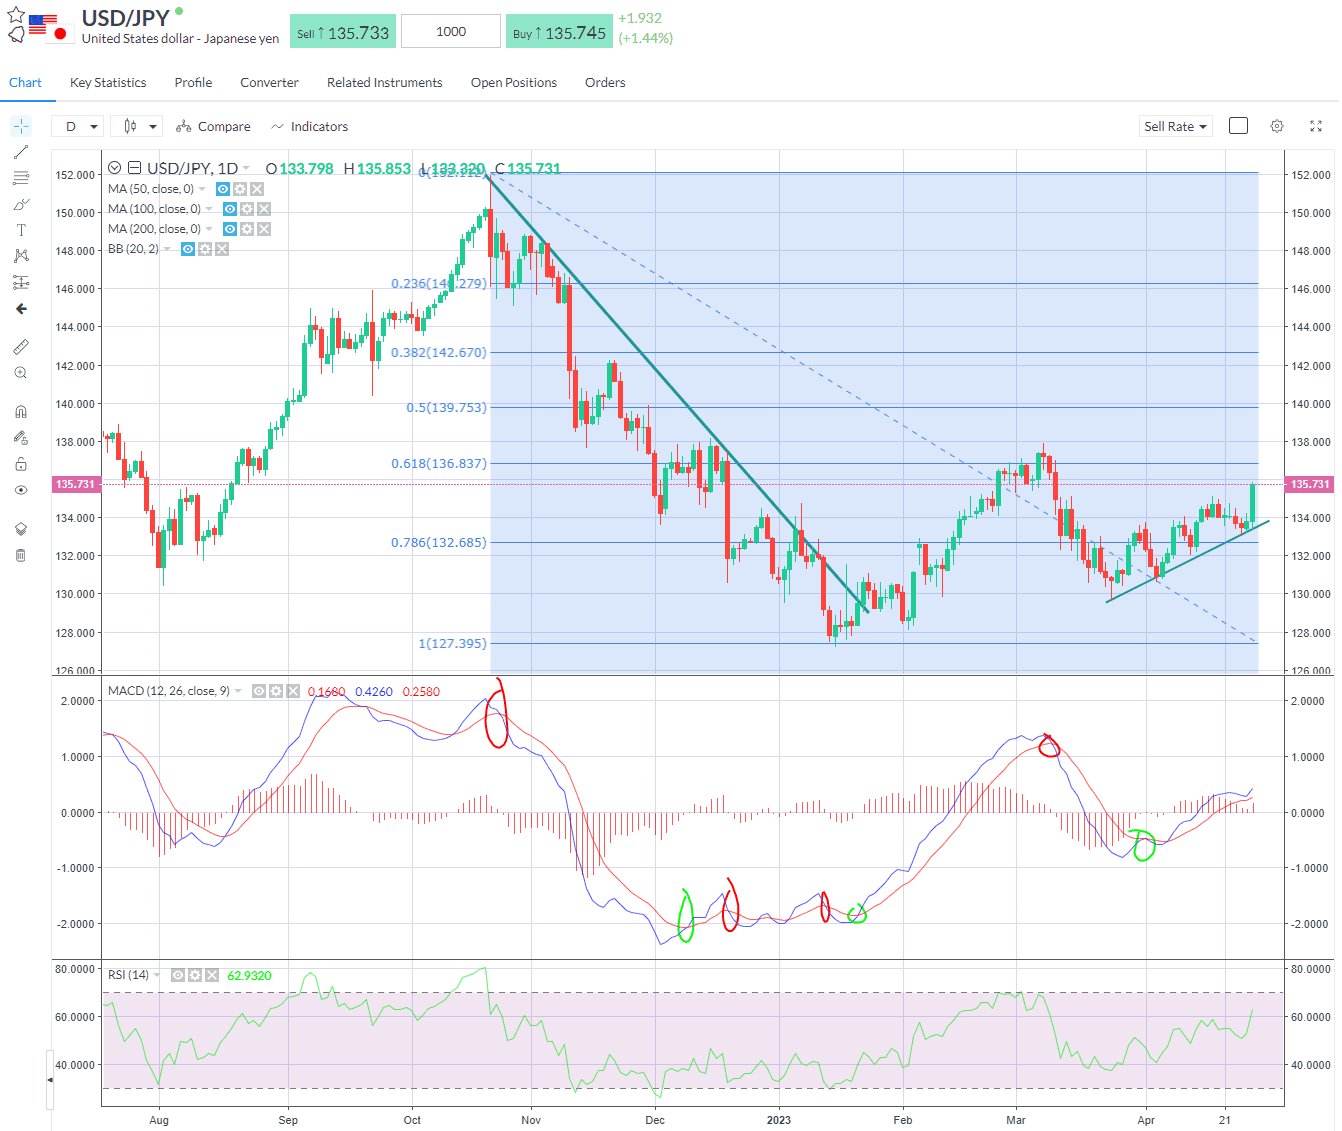Open RSI (14) settings gear
Viewport: 1342px width, 1131px height.
195,975
